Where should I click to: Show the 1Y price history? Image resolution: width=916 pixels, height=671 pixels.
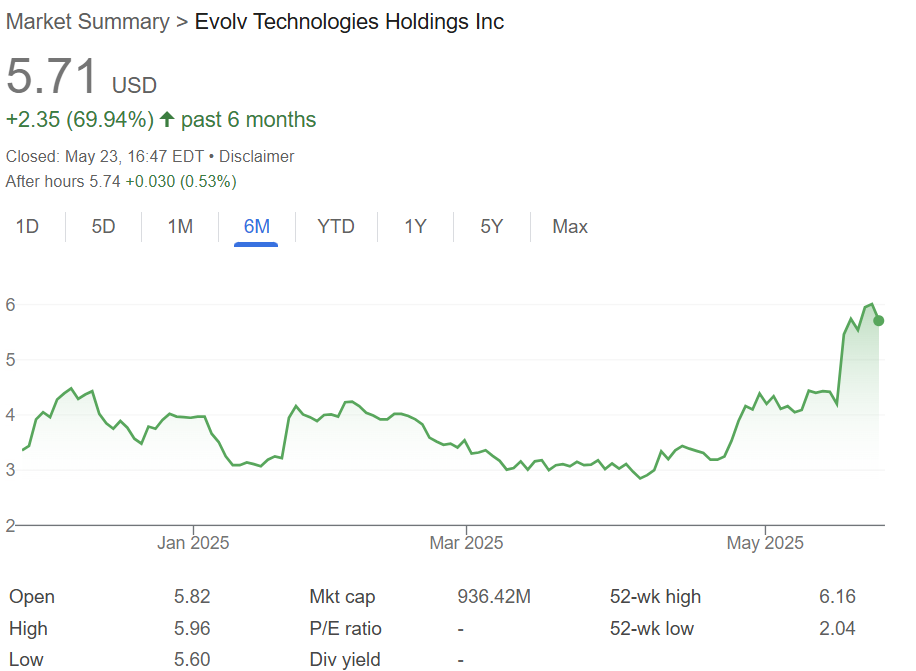coord(415,227)
